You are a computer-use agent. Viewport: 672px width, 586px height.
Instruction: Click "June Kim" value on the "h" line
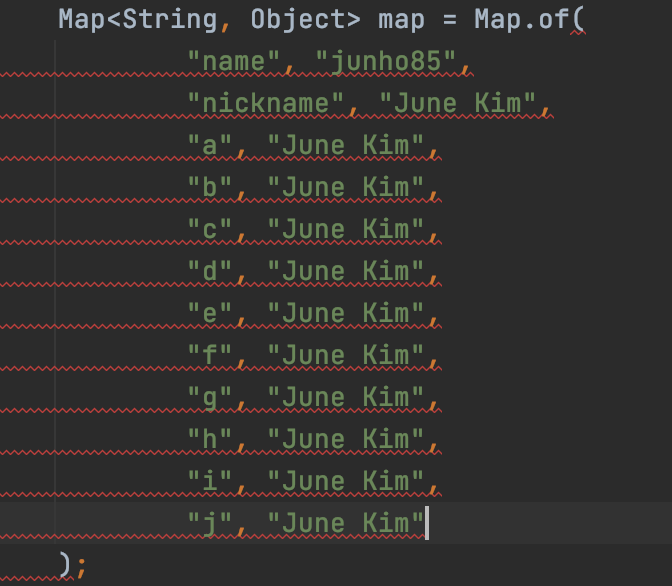(346, 439)
